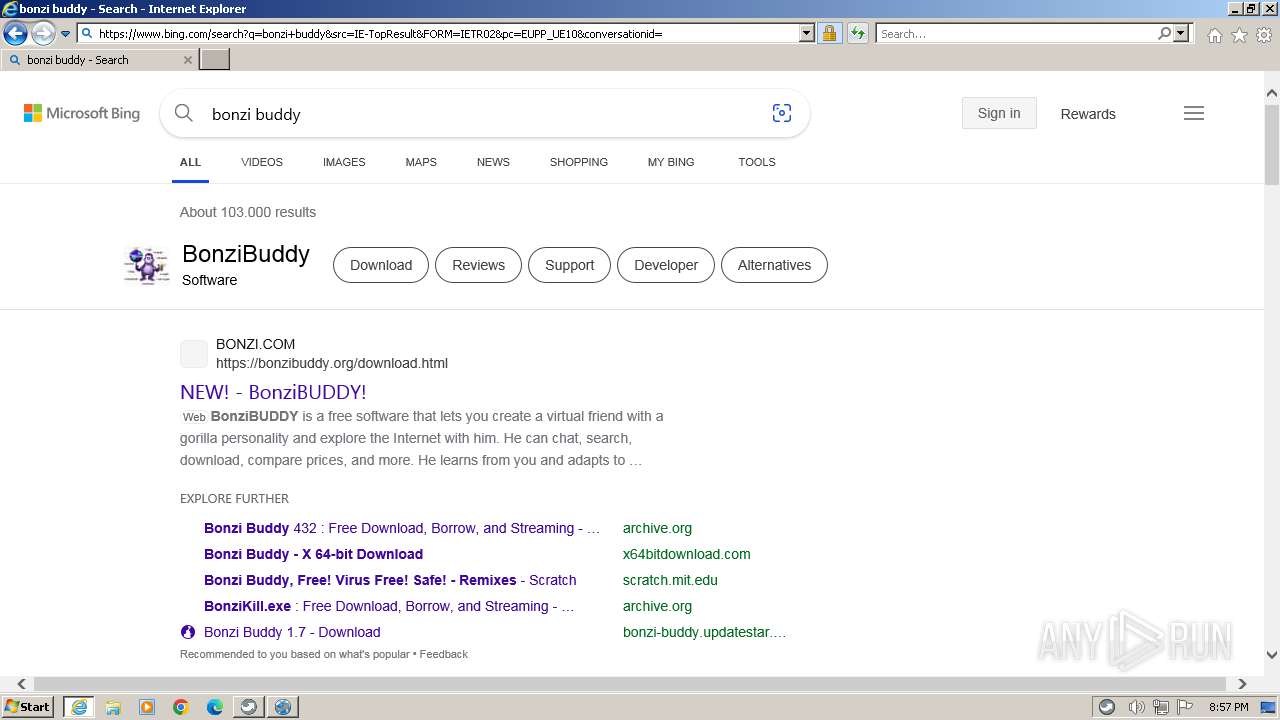Open 'Bonzi Buddy 1.7 - Download' link
The image size is (1280, 720).
pyautogui.click(x=292, y=632)
